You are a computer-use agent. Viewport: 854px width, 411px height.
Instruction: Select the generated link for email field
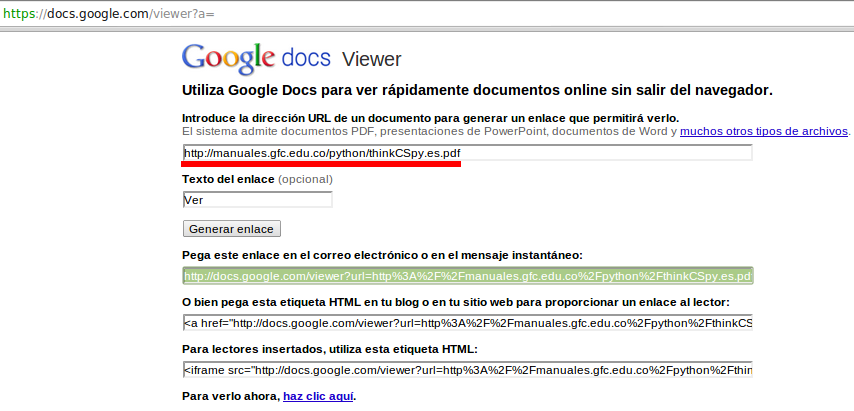(x=468, y=276)
